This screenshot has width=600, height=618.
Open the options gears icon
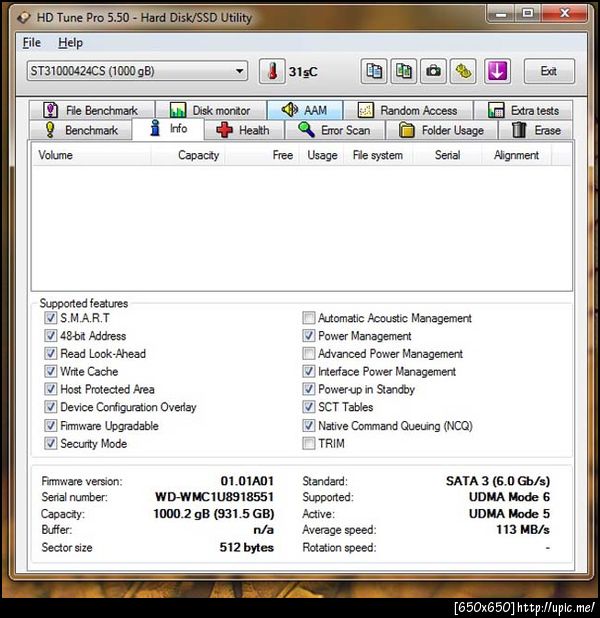point(463,71)
